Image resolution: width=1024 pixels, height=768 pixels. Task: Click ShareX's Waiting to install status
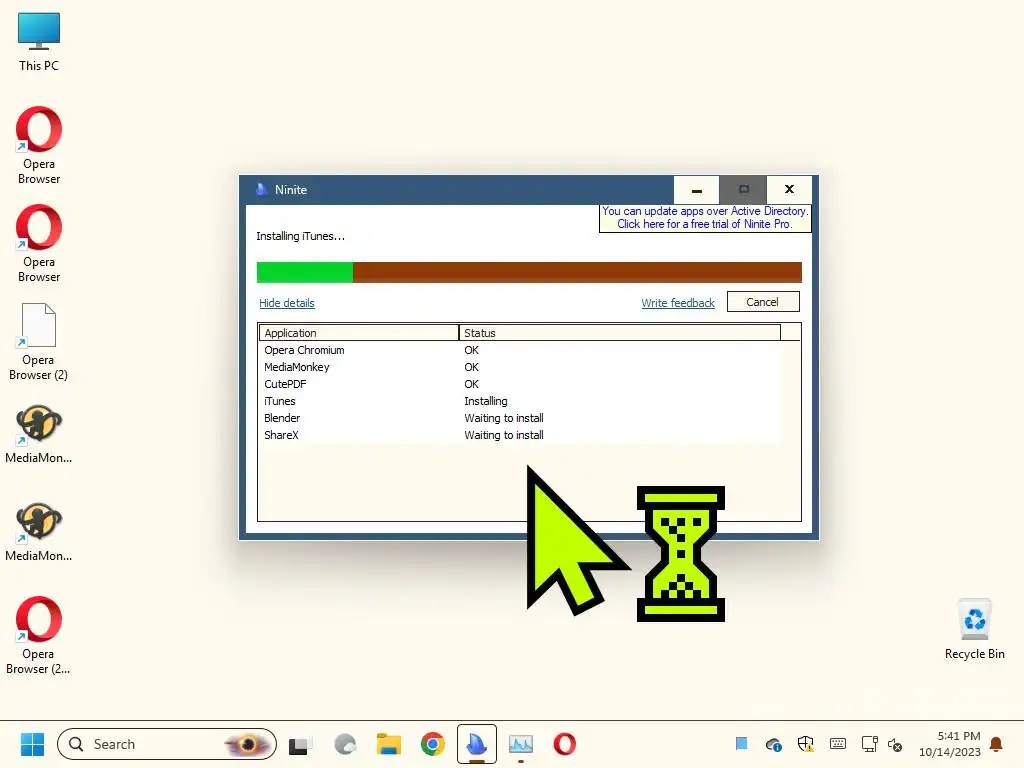tap(504, 435)
